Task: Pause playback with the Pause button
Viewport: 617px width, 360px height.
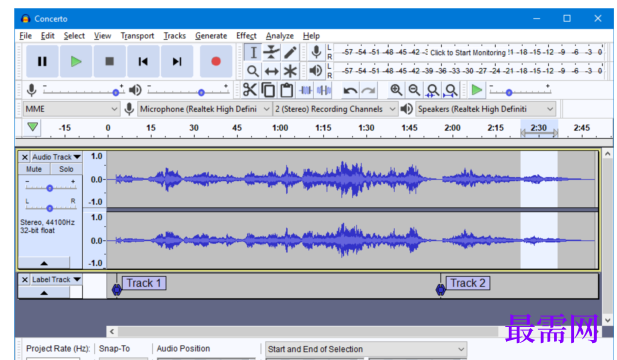Action: coord(42,61)
